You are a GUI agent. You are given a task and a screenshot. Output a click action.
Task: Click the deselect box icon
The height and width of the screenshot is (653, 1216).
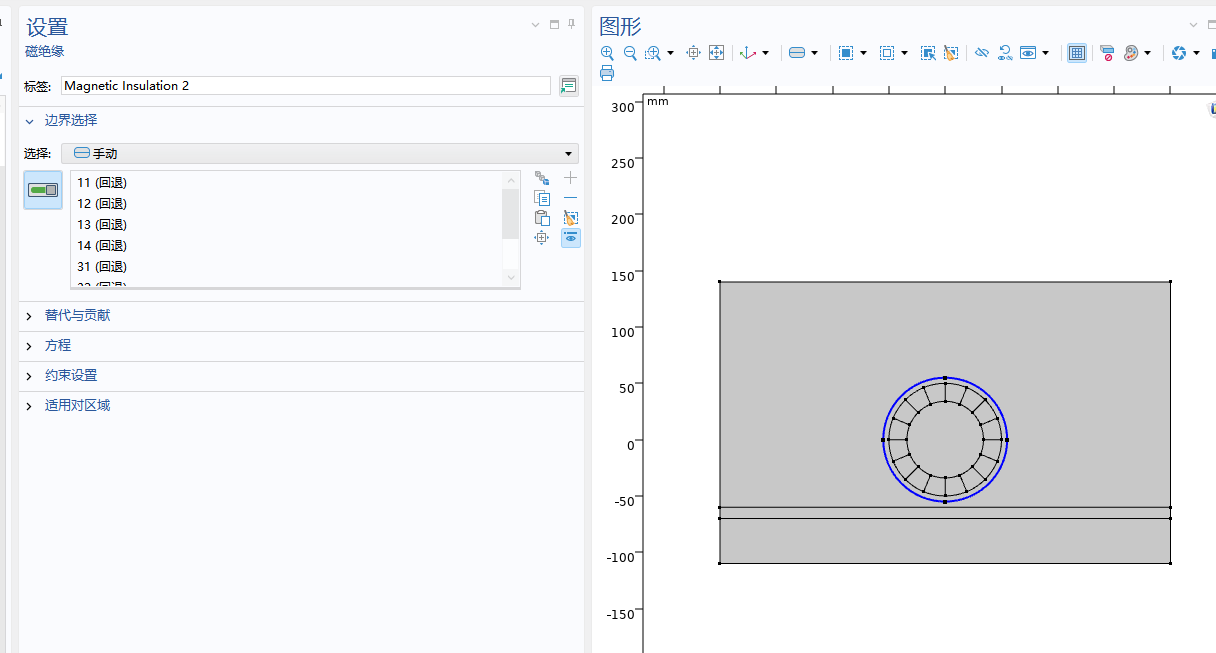click(x=887, y=53)
